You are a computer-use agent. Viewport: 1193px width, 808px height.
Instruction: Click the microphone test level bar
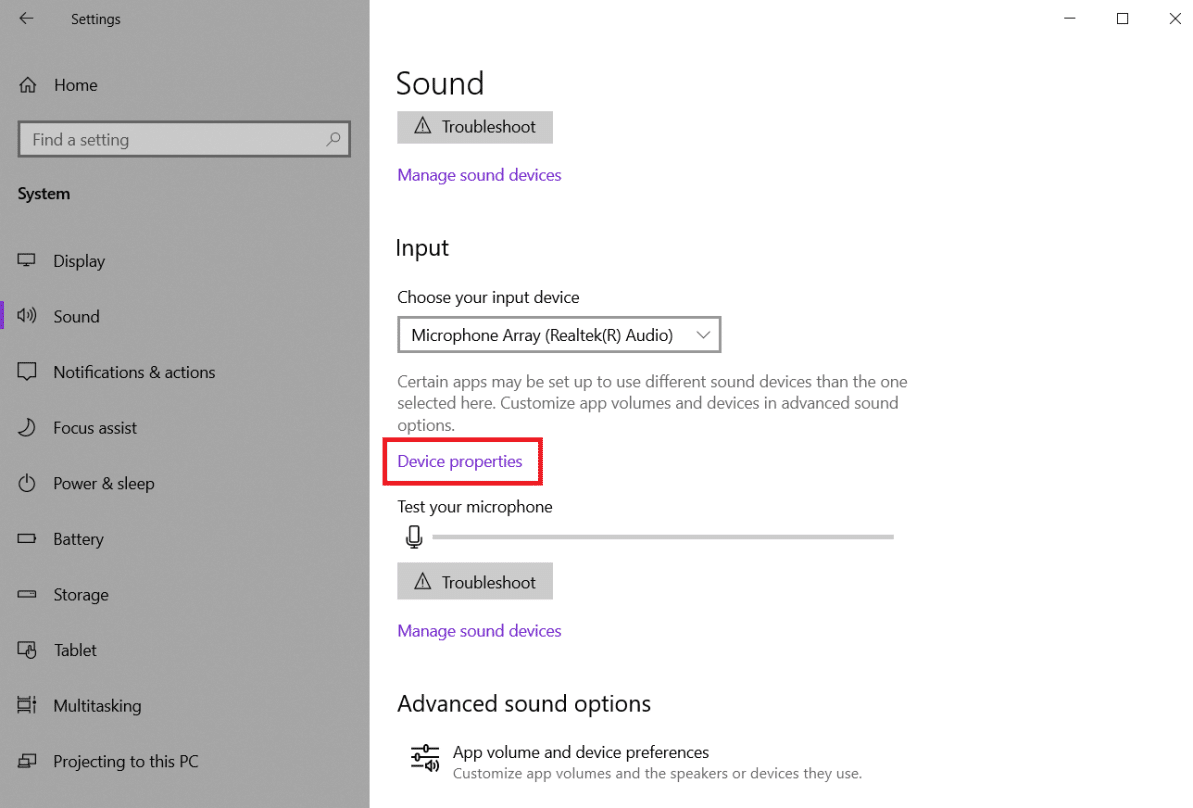pos(662,537)
